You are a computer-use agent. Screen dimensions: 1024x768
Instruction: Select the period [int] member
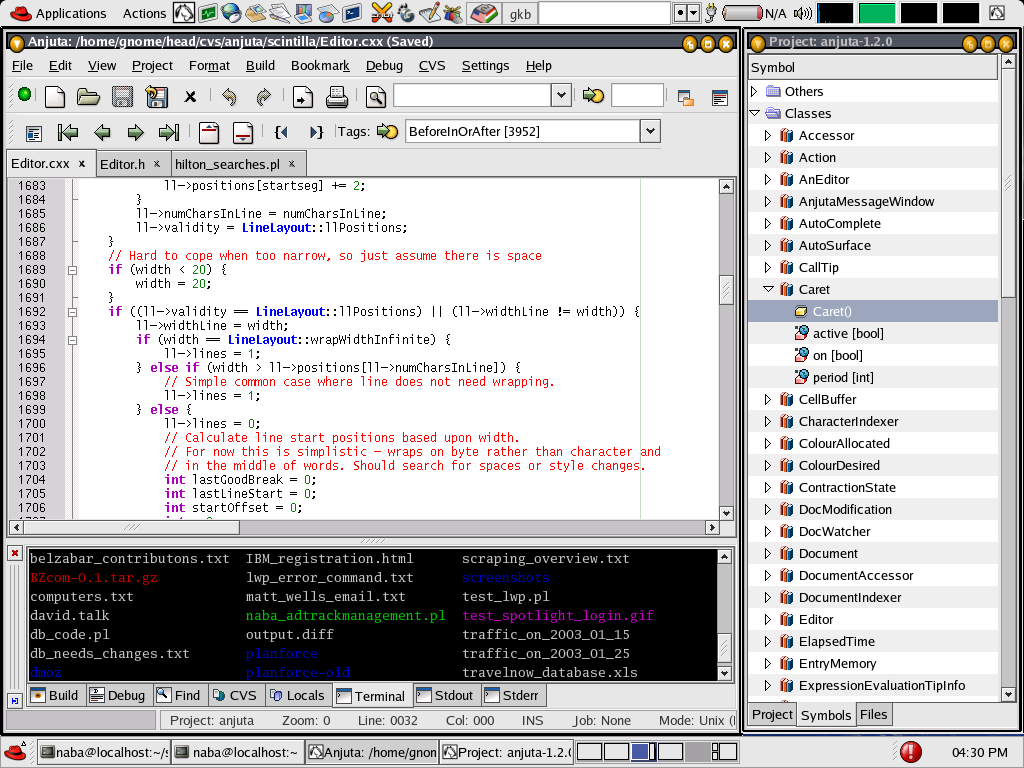click(x=843, y=377)
